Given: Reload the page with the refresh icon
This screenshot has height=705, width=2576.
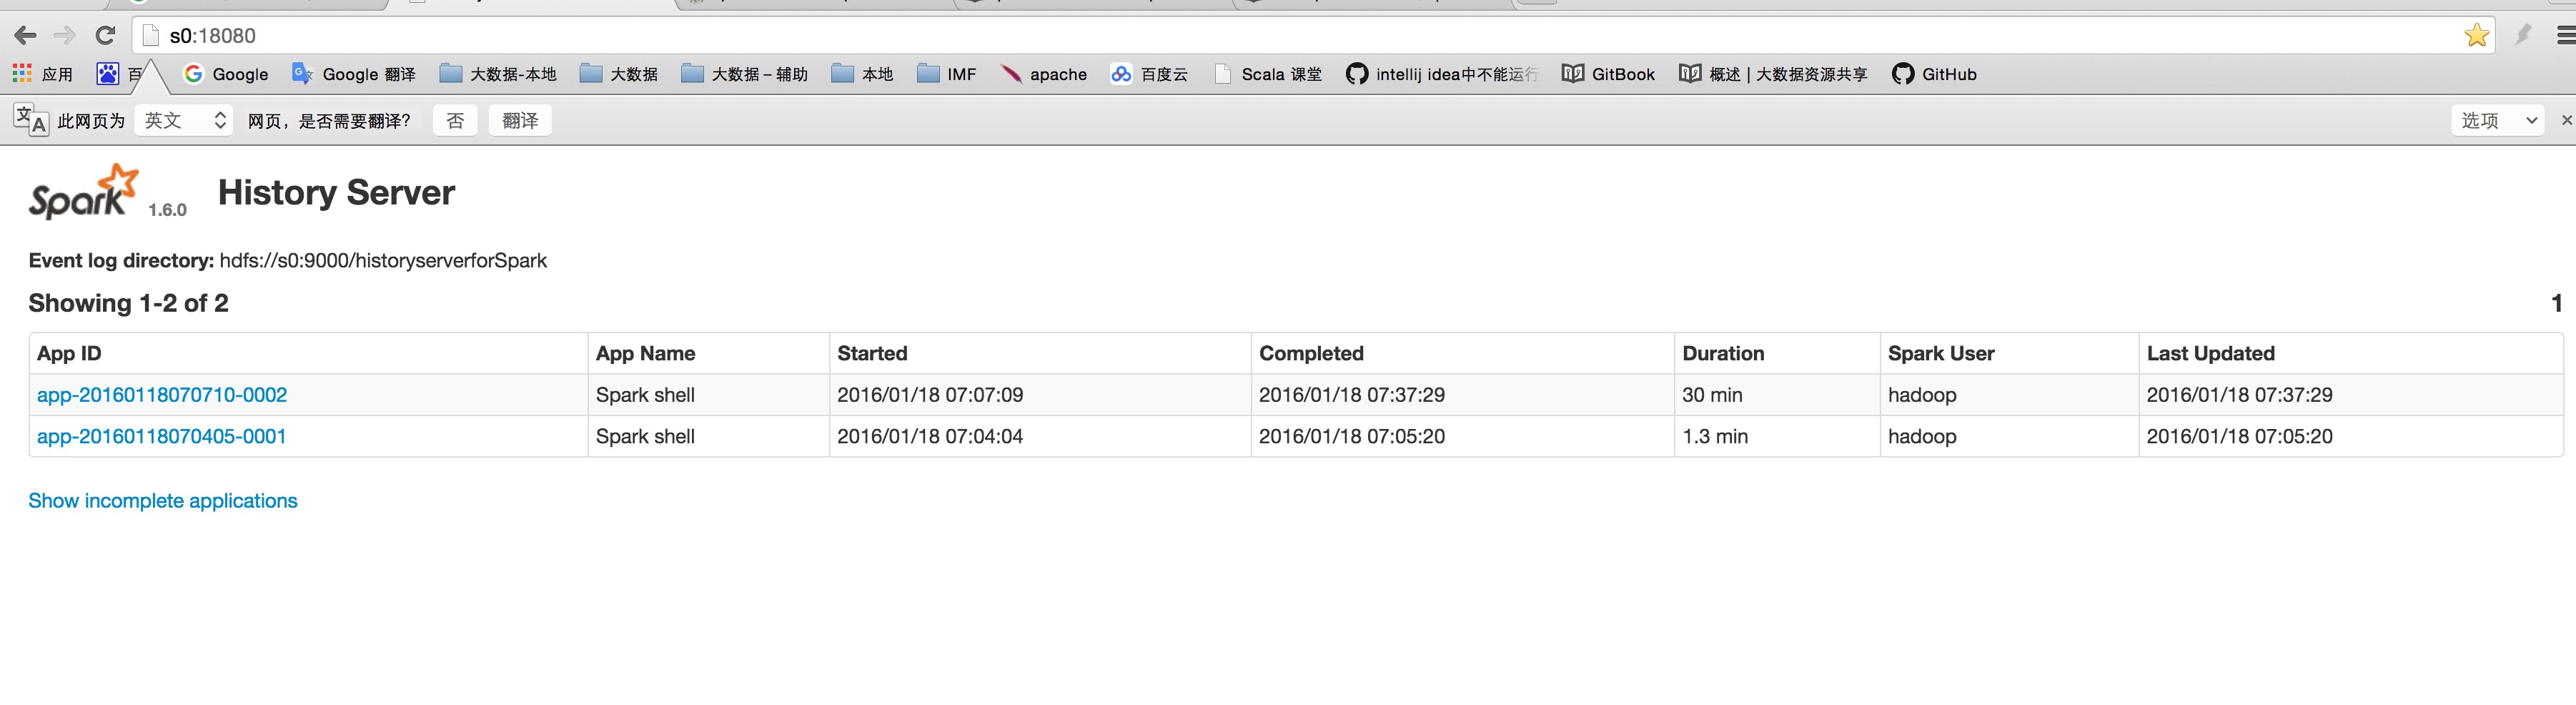Looking at the screenshot, I should click(x=105, y=36).
